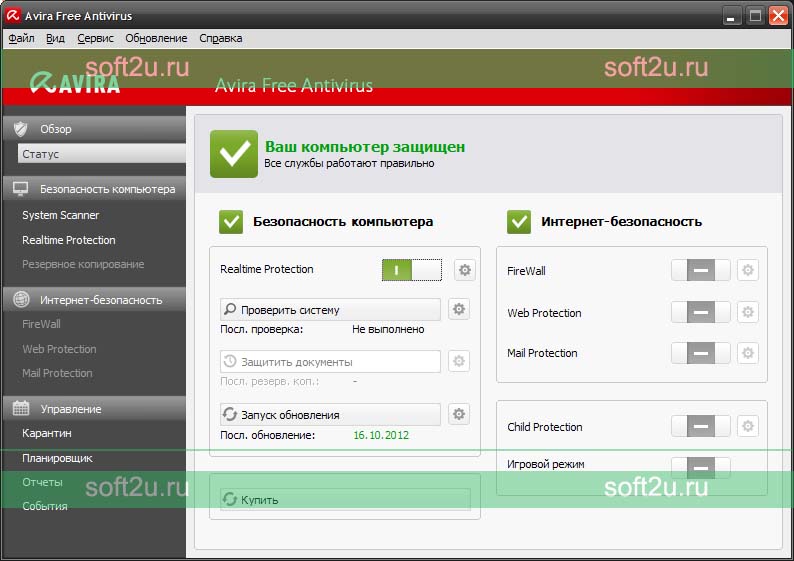The height and width of the screenshot is (561, 794).
Task: Click the Защитить документы button
Action: pyautogui.click(x=330, y=362)
